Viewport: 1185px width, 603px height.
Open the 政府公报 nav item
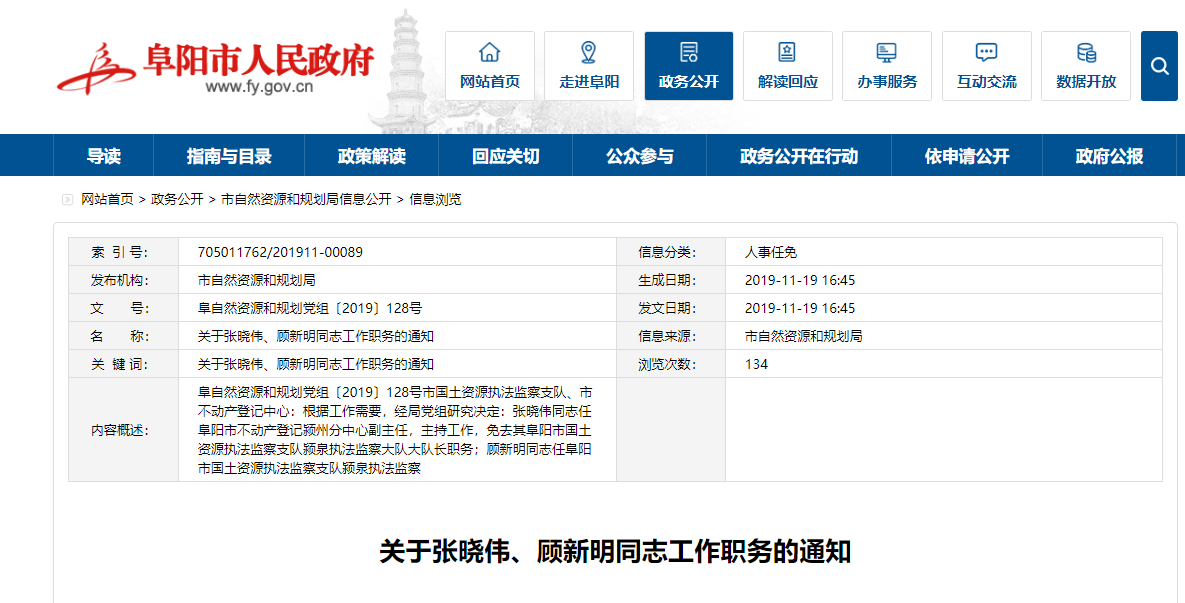pos(1109,156)
